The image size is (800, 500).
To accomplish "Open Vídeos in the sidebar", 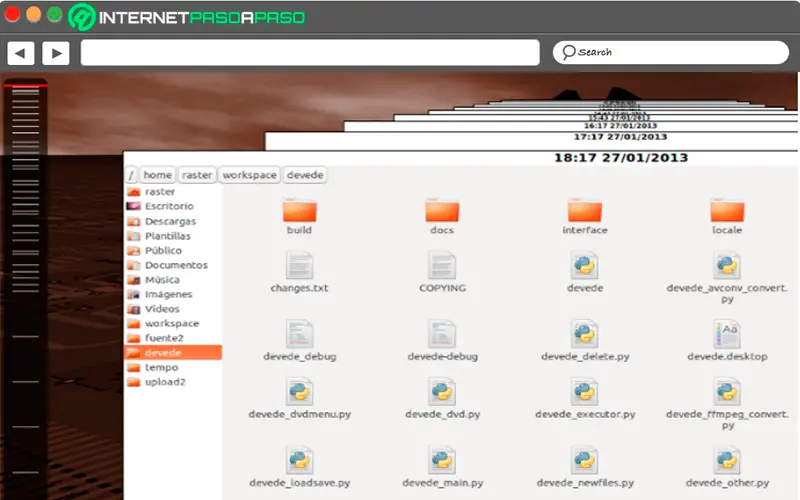I will click(x=173, y=309).
